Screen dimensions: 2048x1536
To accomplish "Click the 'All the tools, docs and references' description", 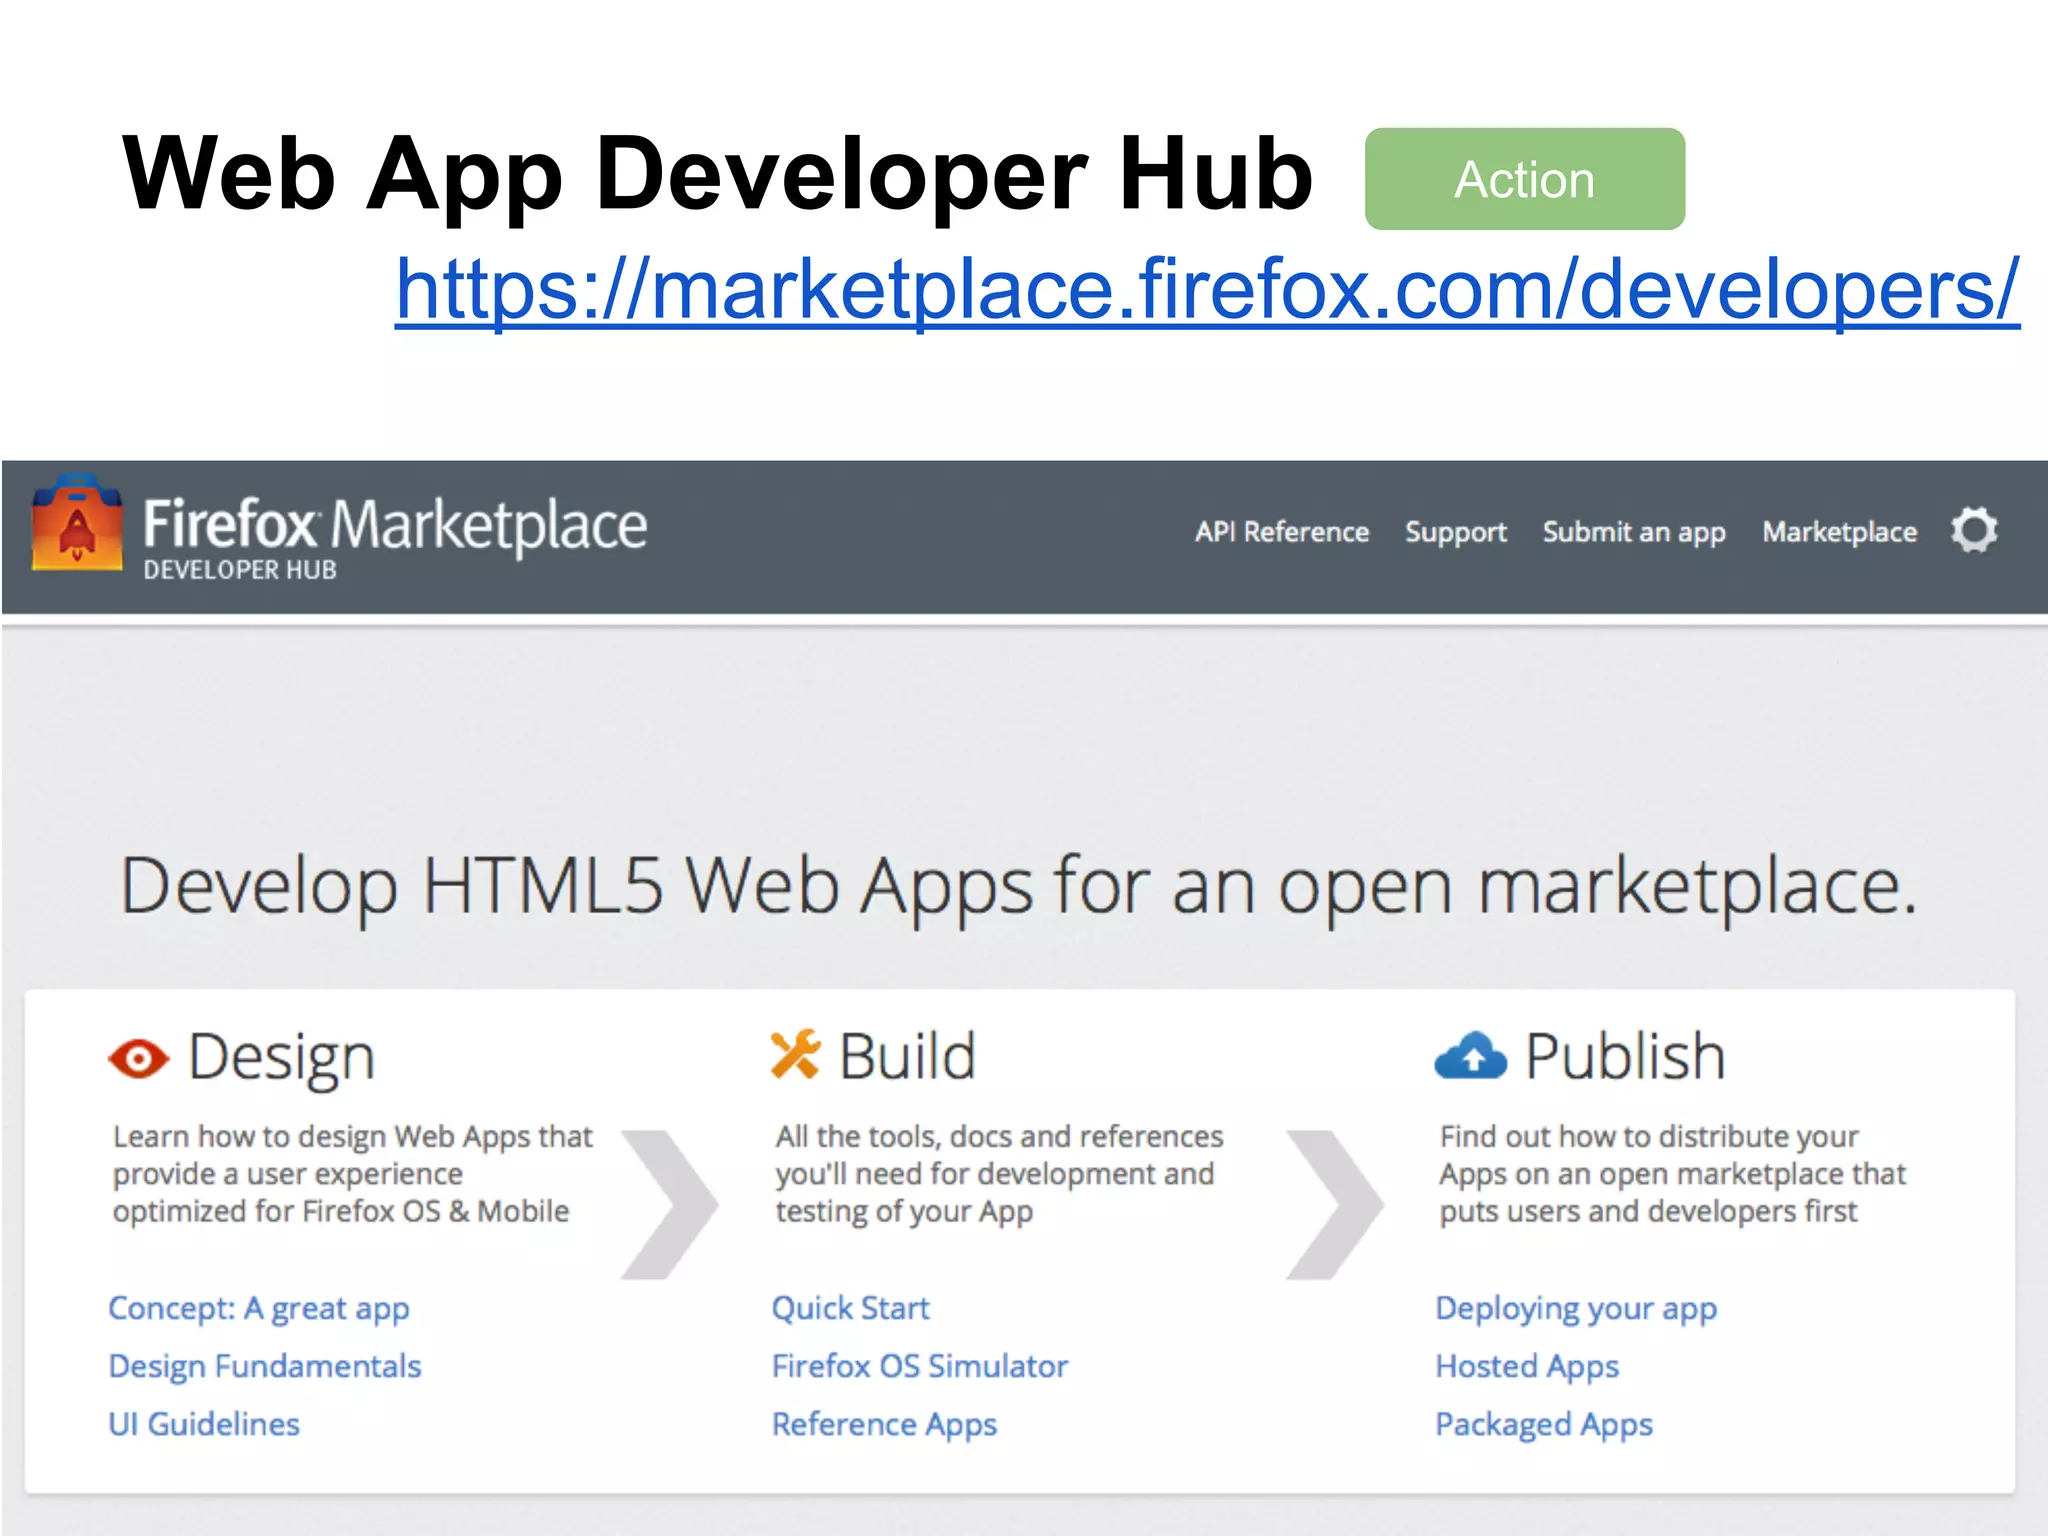I will pyautogui.click(x=999, y=1174).
